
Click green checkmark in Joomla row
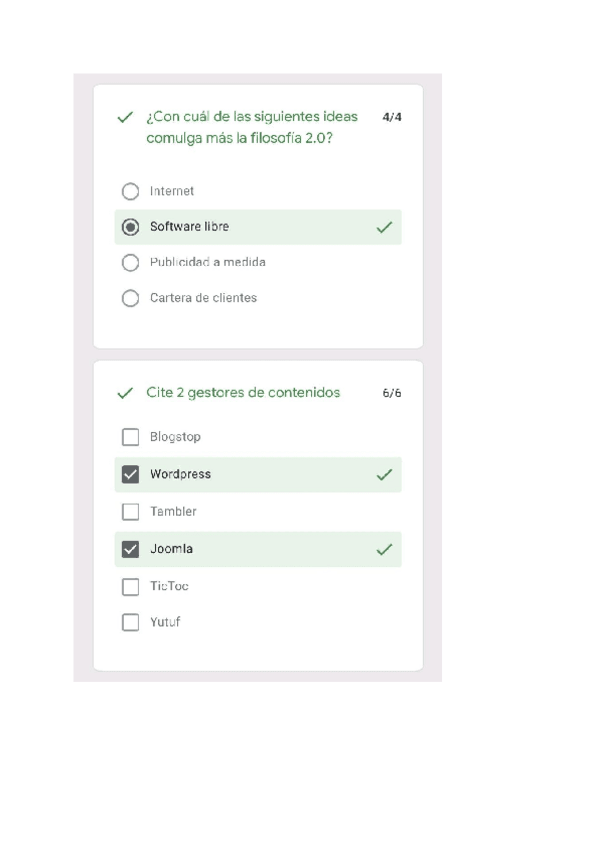[384, 549]
